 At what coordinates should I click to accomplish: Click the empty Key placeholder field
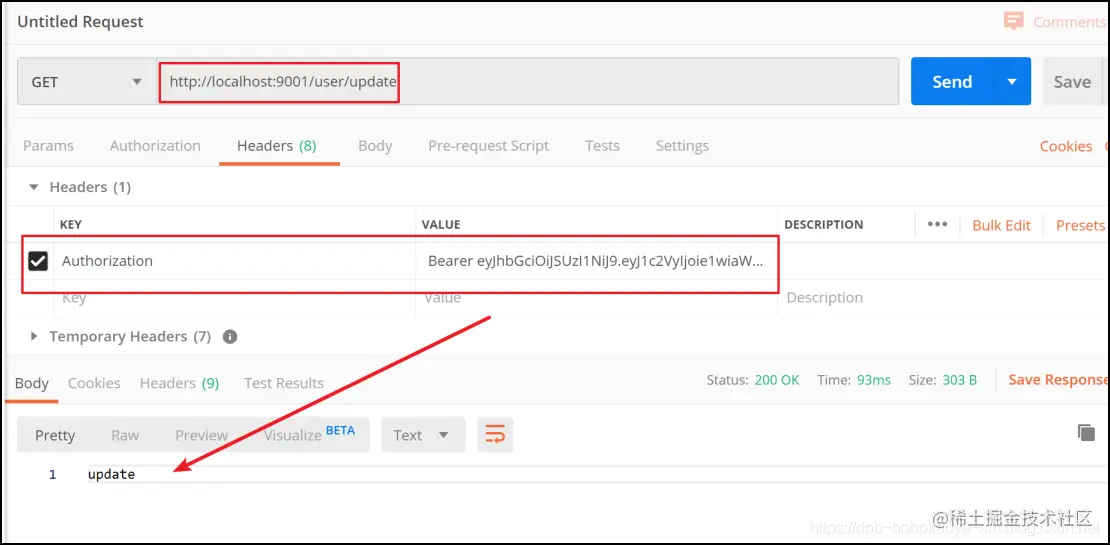click(x=234, y=297)
